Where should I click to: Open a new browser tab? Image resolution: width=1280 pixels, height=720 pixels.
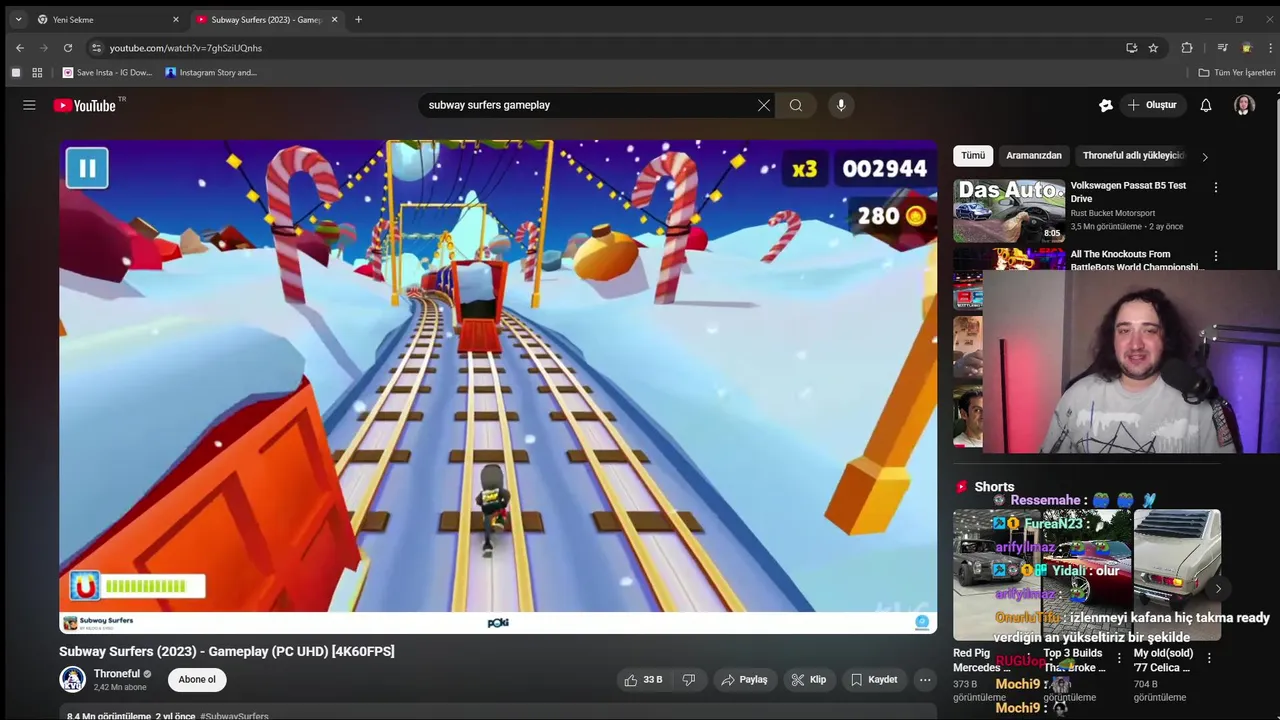click(x=358, y=19)
